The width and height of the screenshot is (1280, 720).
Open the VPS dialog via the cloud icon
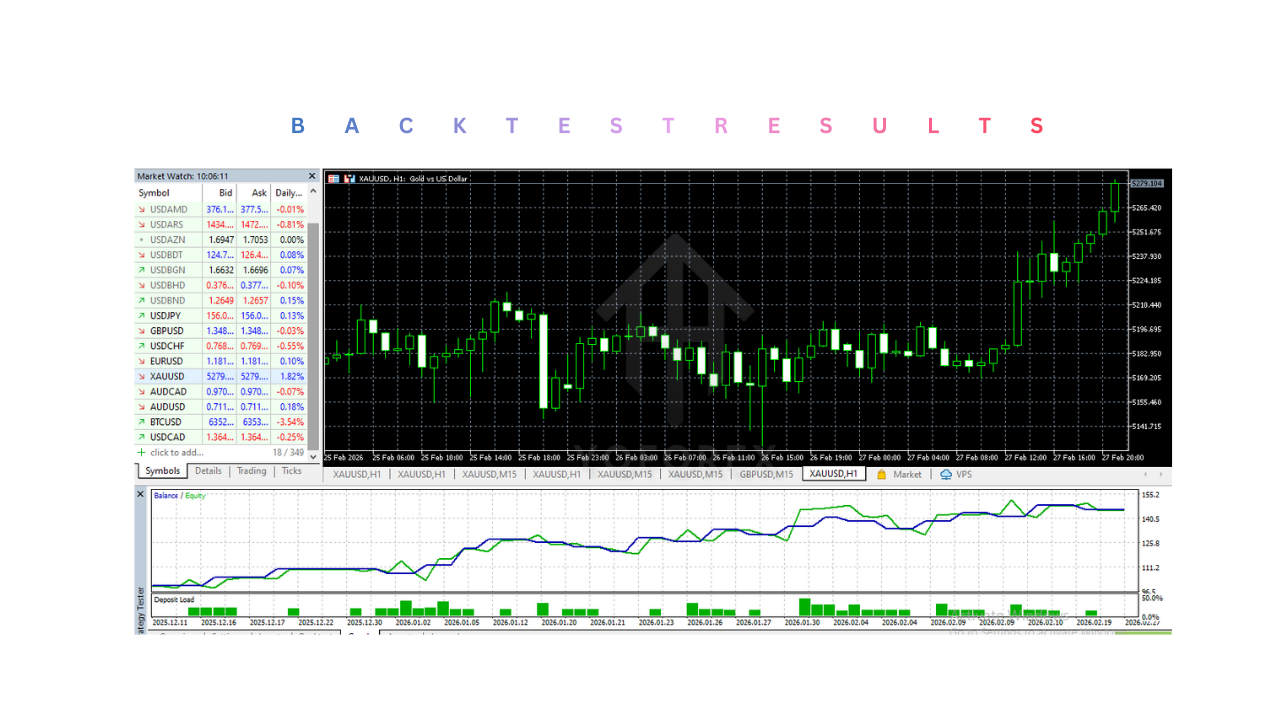tap(944, 474)
